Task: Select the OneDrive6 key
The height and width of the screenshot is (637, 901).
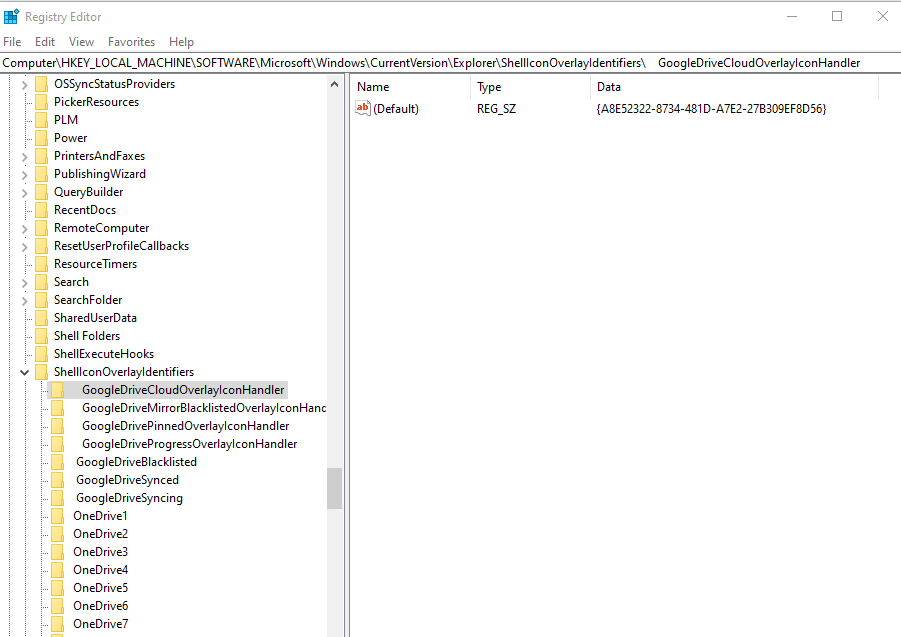Action: (101, 606)
